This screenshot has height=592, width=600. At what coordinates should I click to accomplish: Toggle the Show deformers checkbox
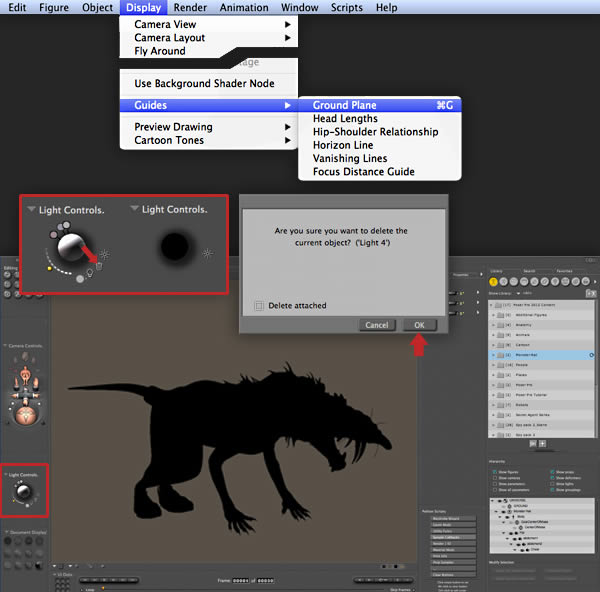point(552,478)
